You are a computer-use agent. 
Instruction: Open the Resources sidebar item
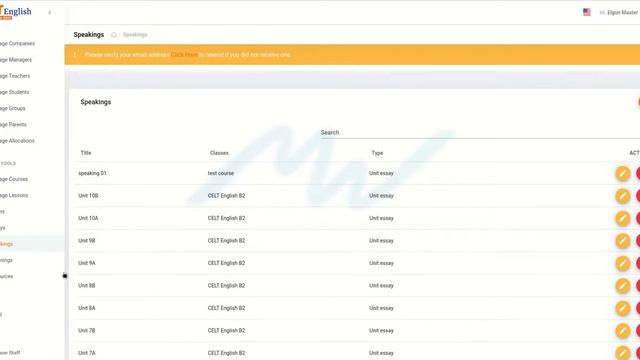(x=7, y=276)
